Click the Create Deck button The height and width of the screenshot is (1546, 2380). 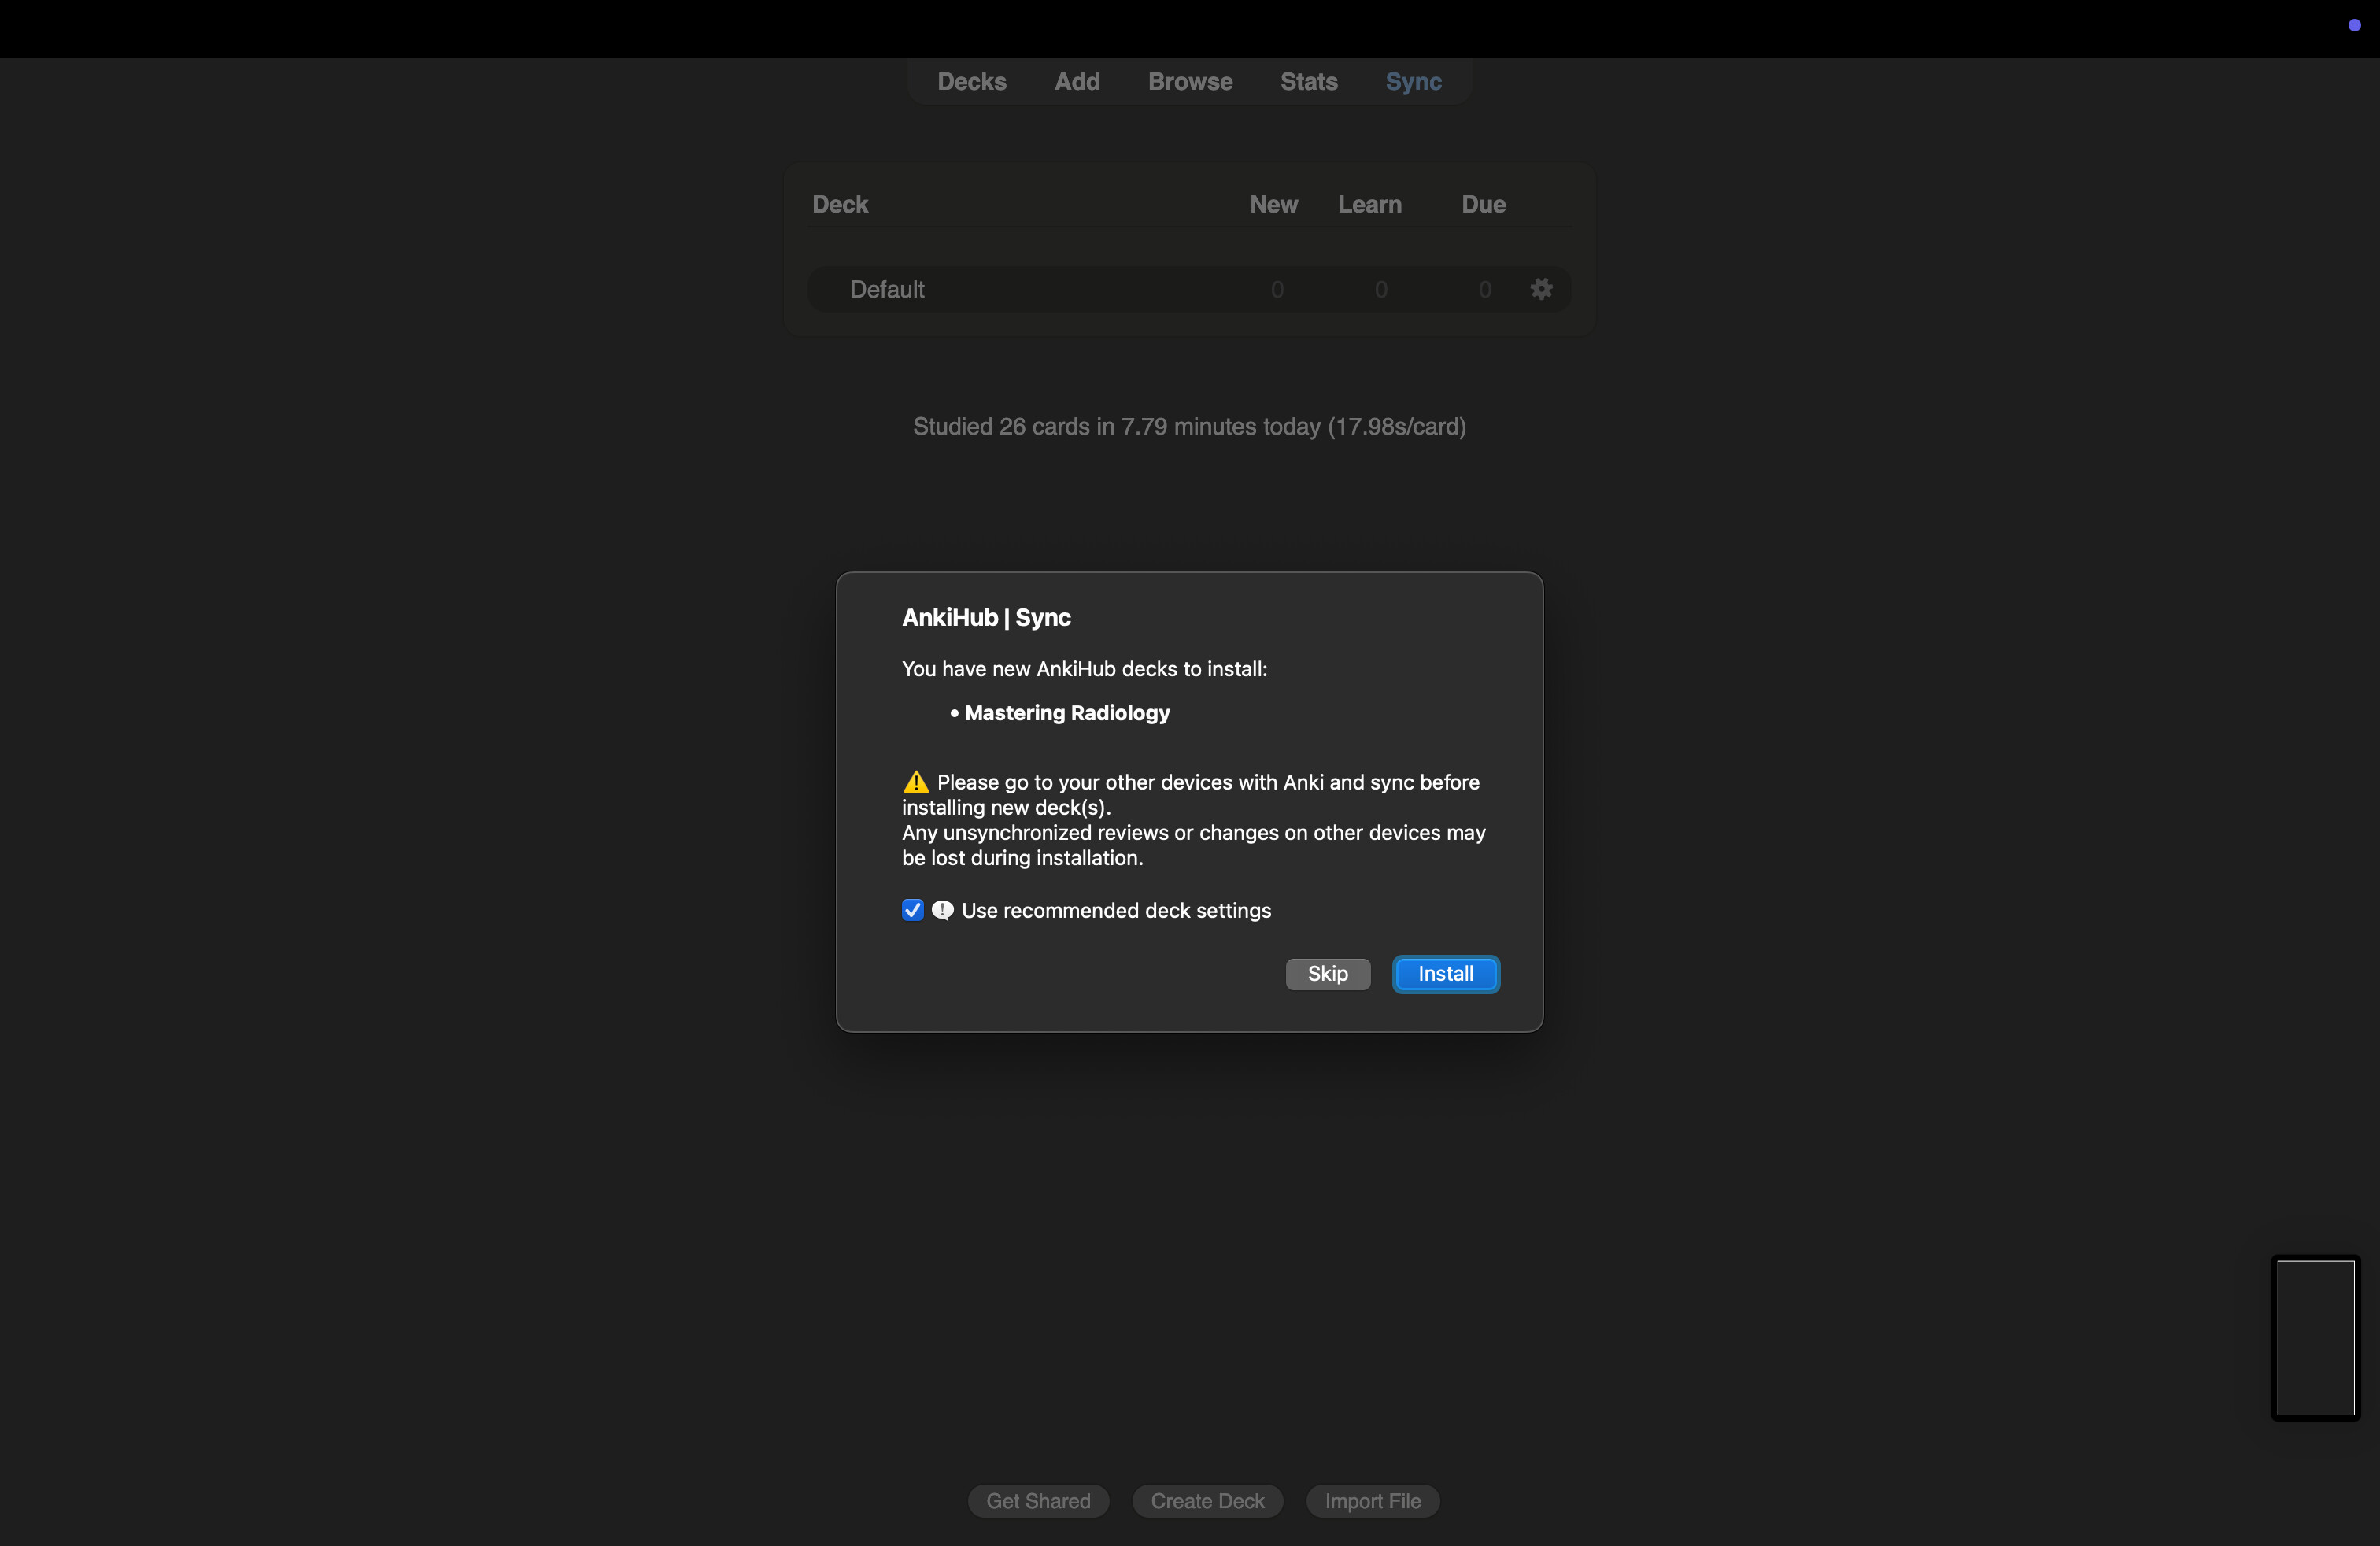(1206, 1500)
